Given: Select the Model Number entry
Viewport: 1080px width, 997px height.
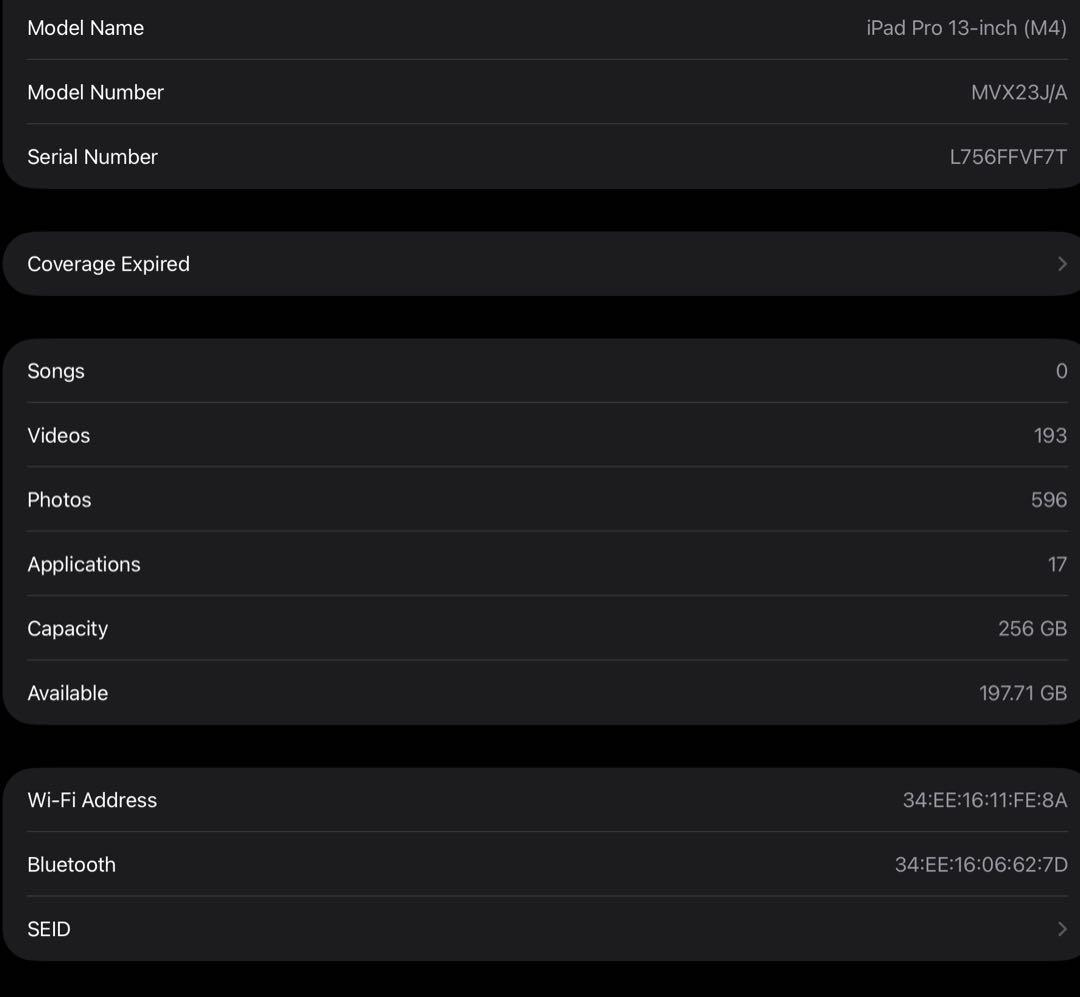Looking at the screenshot, I should [540, 92].
